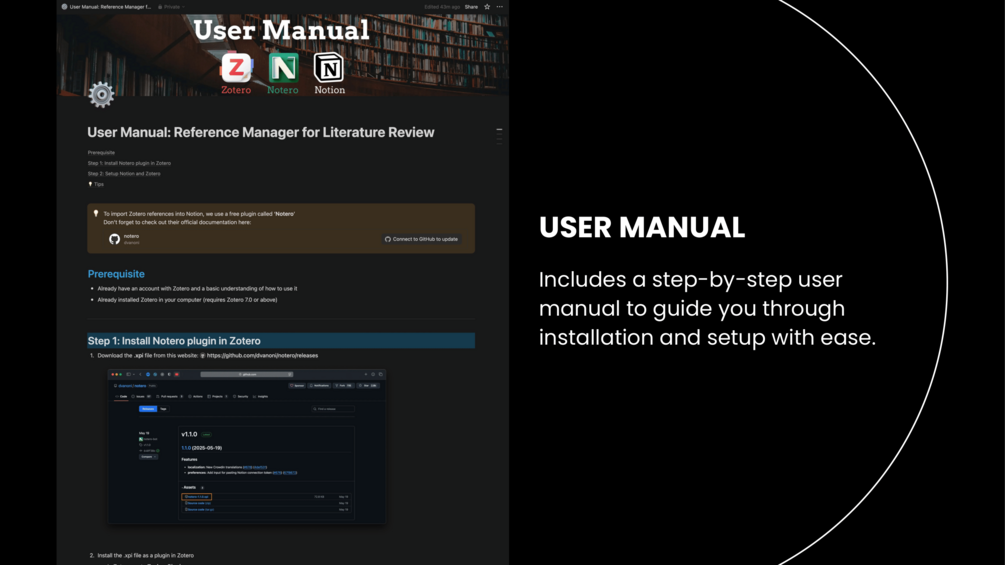Screen dimensions: 1005x565
Task: Jump to Prerequisite in table of contents
Action: click(101, 152)
